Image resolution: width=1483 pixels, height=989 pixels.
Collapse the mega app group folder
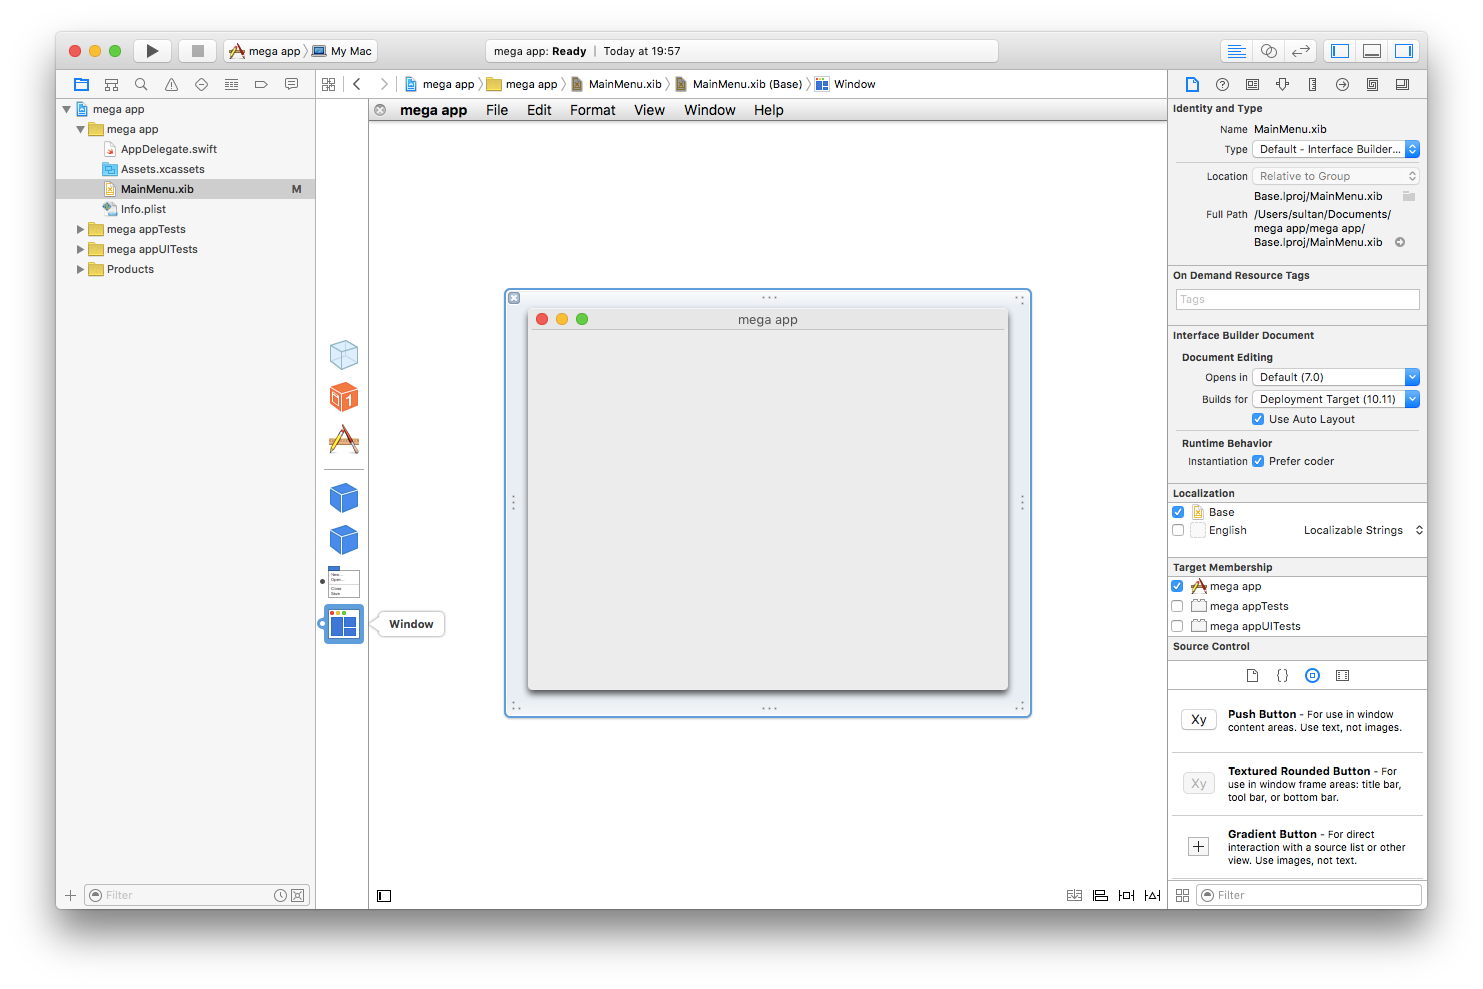coord(81,129)
